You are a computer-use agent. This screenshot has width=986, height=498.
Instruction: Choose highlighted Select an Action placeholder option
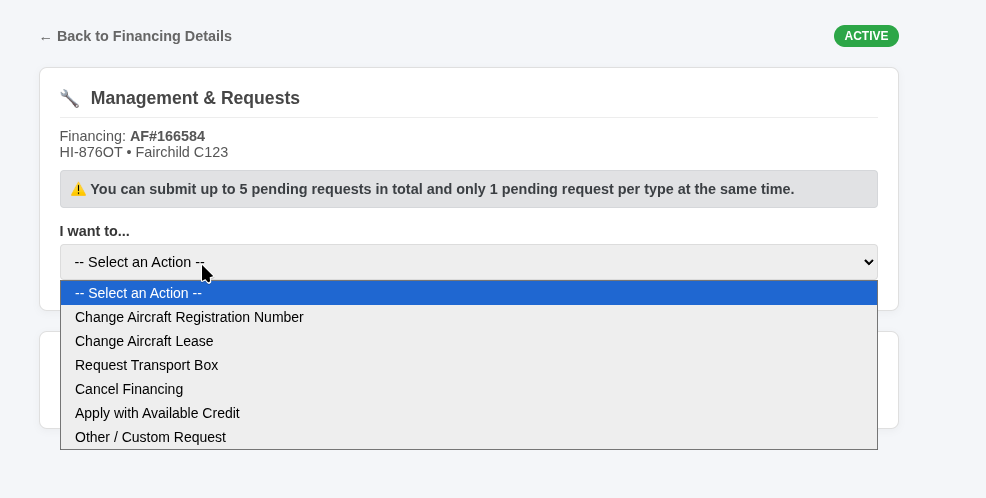tap(468, 293)
